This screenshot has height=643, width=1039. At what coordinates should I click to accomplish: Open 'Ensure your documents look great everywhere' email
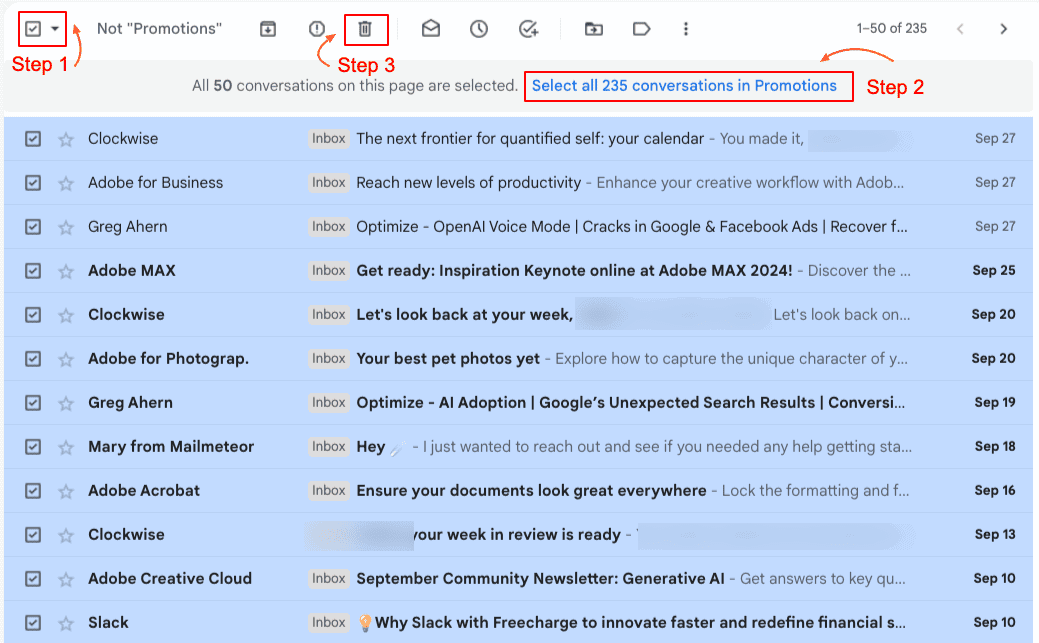(x=531, y=491)
